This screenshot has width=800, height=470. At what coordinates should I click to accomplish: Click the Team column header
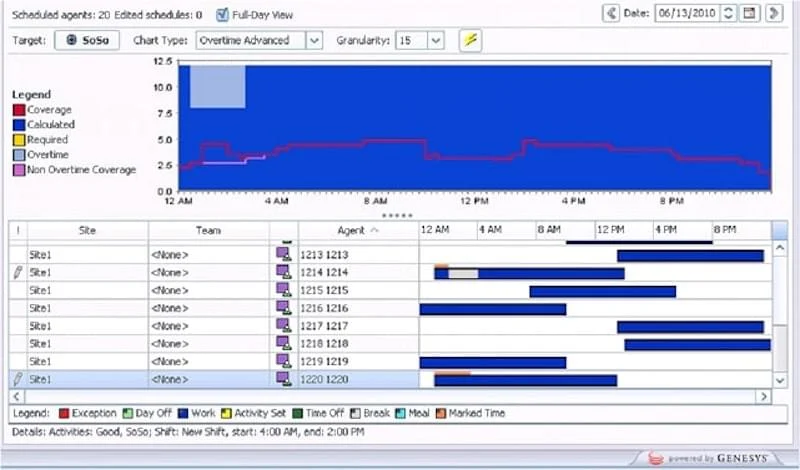pos(208,230)
